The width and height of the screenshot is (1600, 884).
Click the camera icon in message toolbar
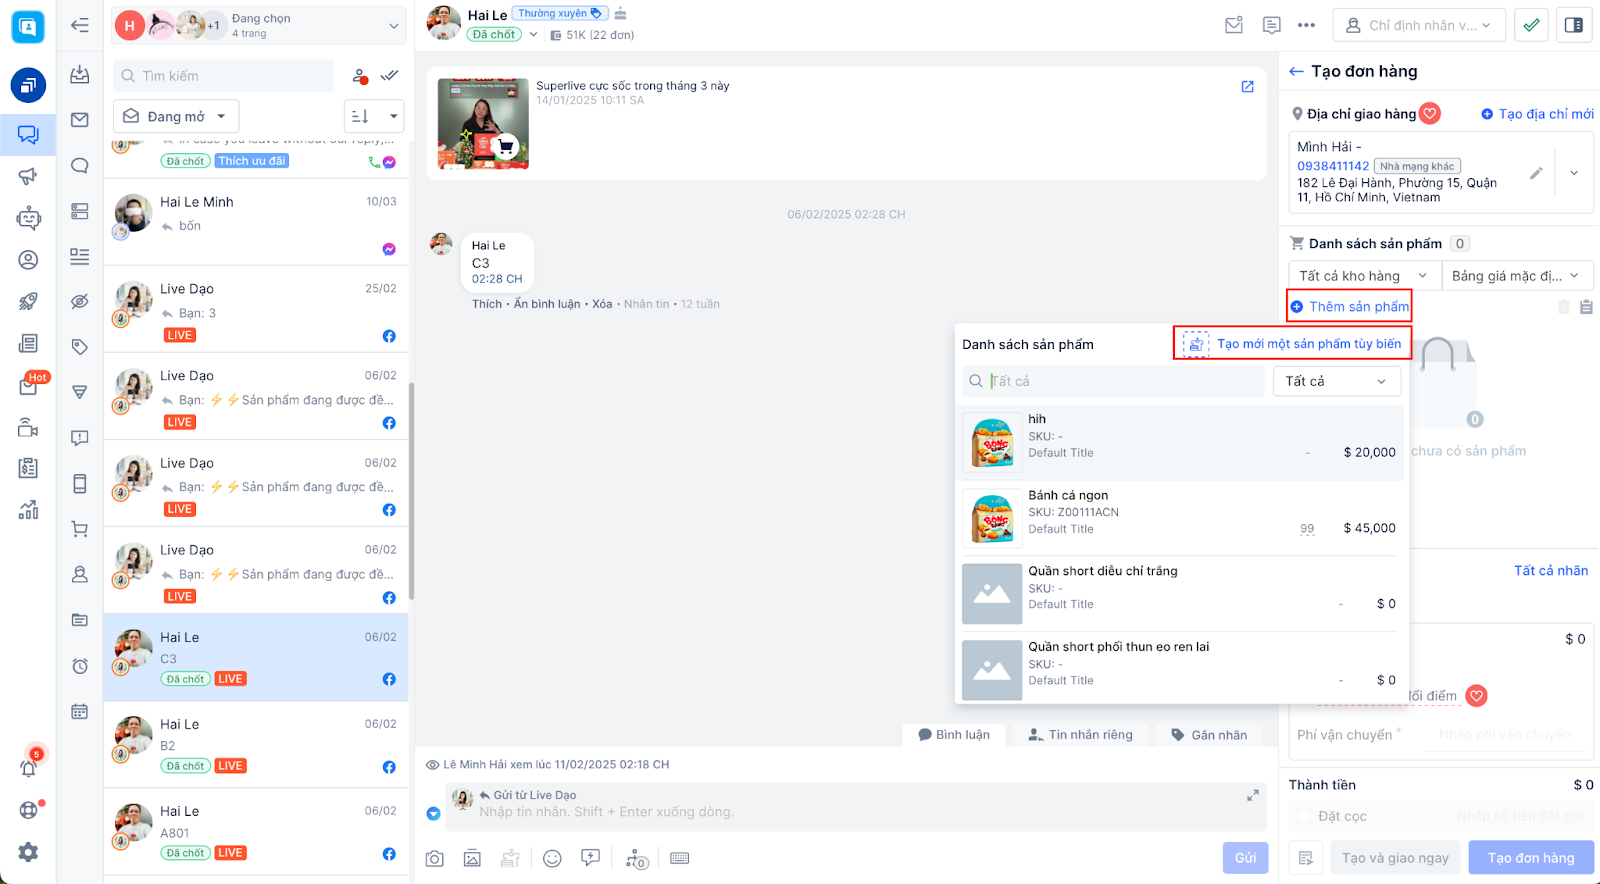pyautogui.click(x=435, y=858)
